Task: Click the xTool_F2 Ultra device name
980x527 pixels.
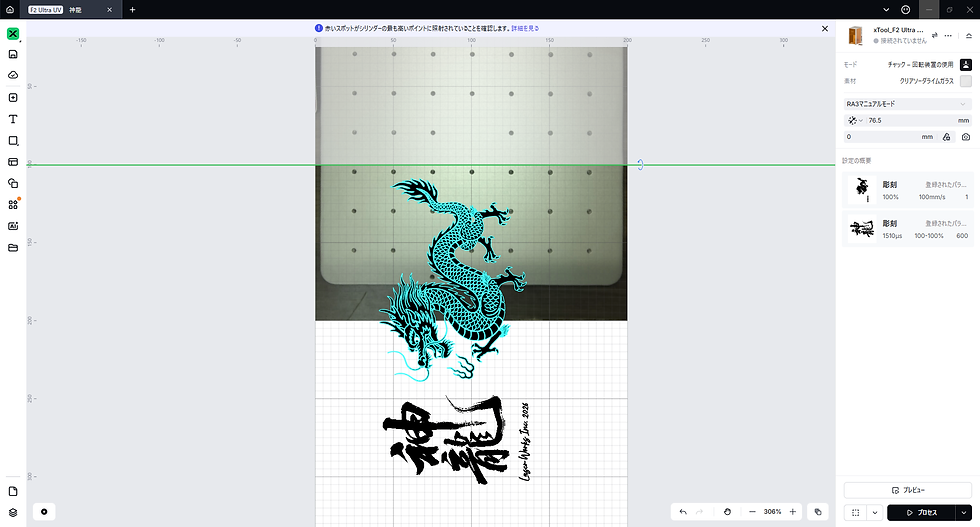Action: [x=898, y=30]
